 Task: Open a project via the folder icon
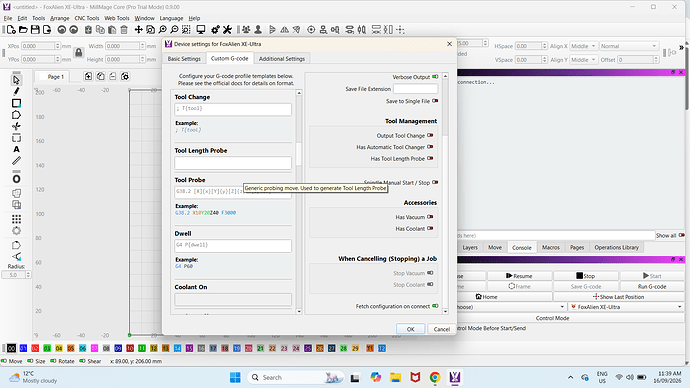[23, 29]
